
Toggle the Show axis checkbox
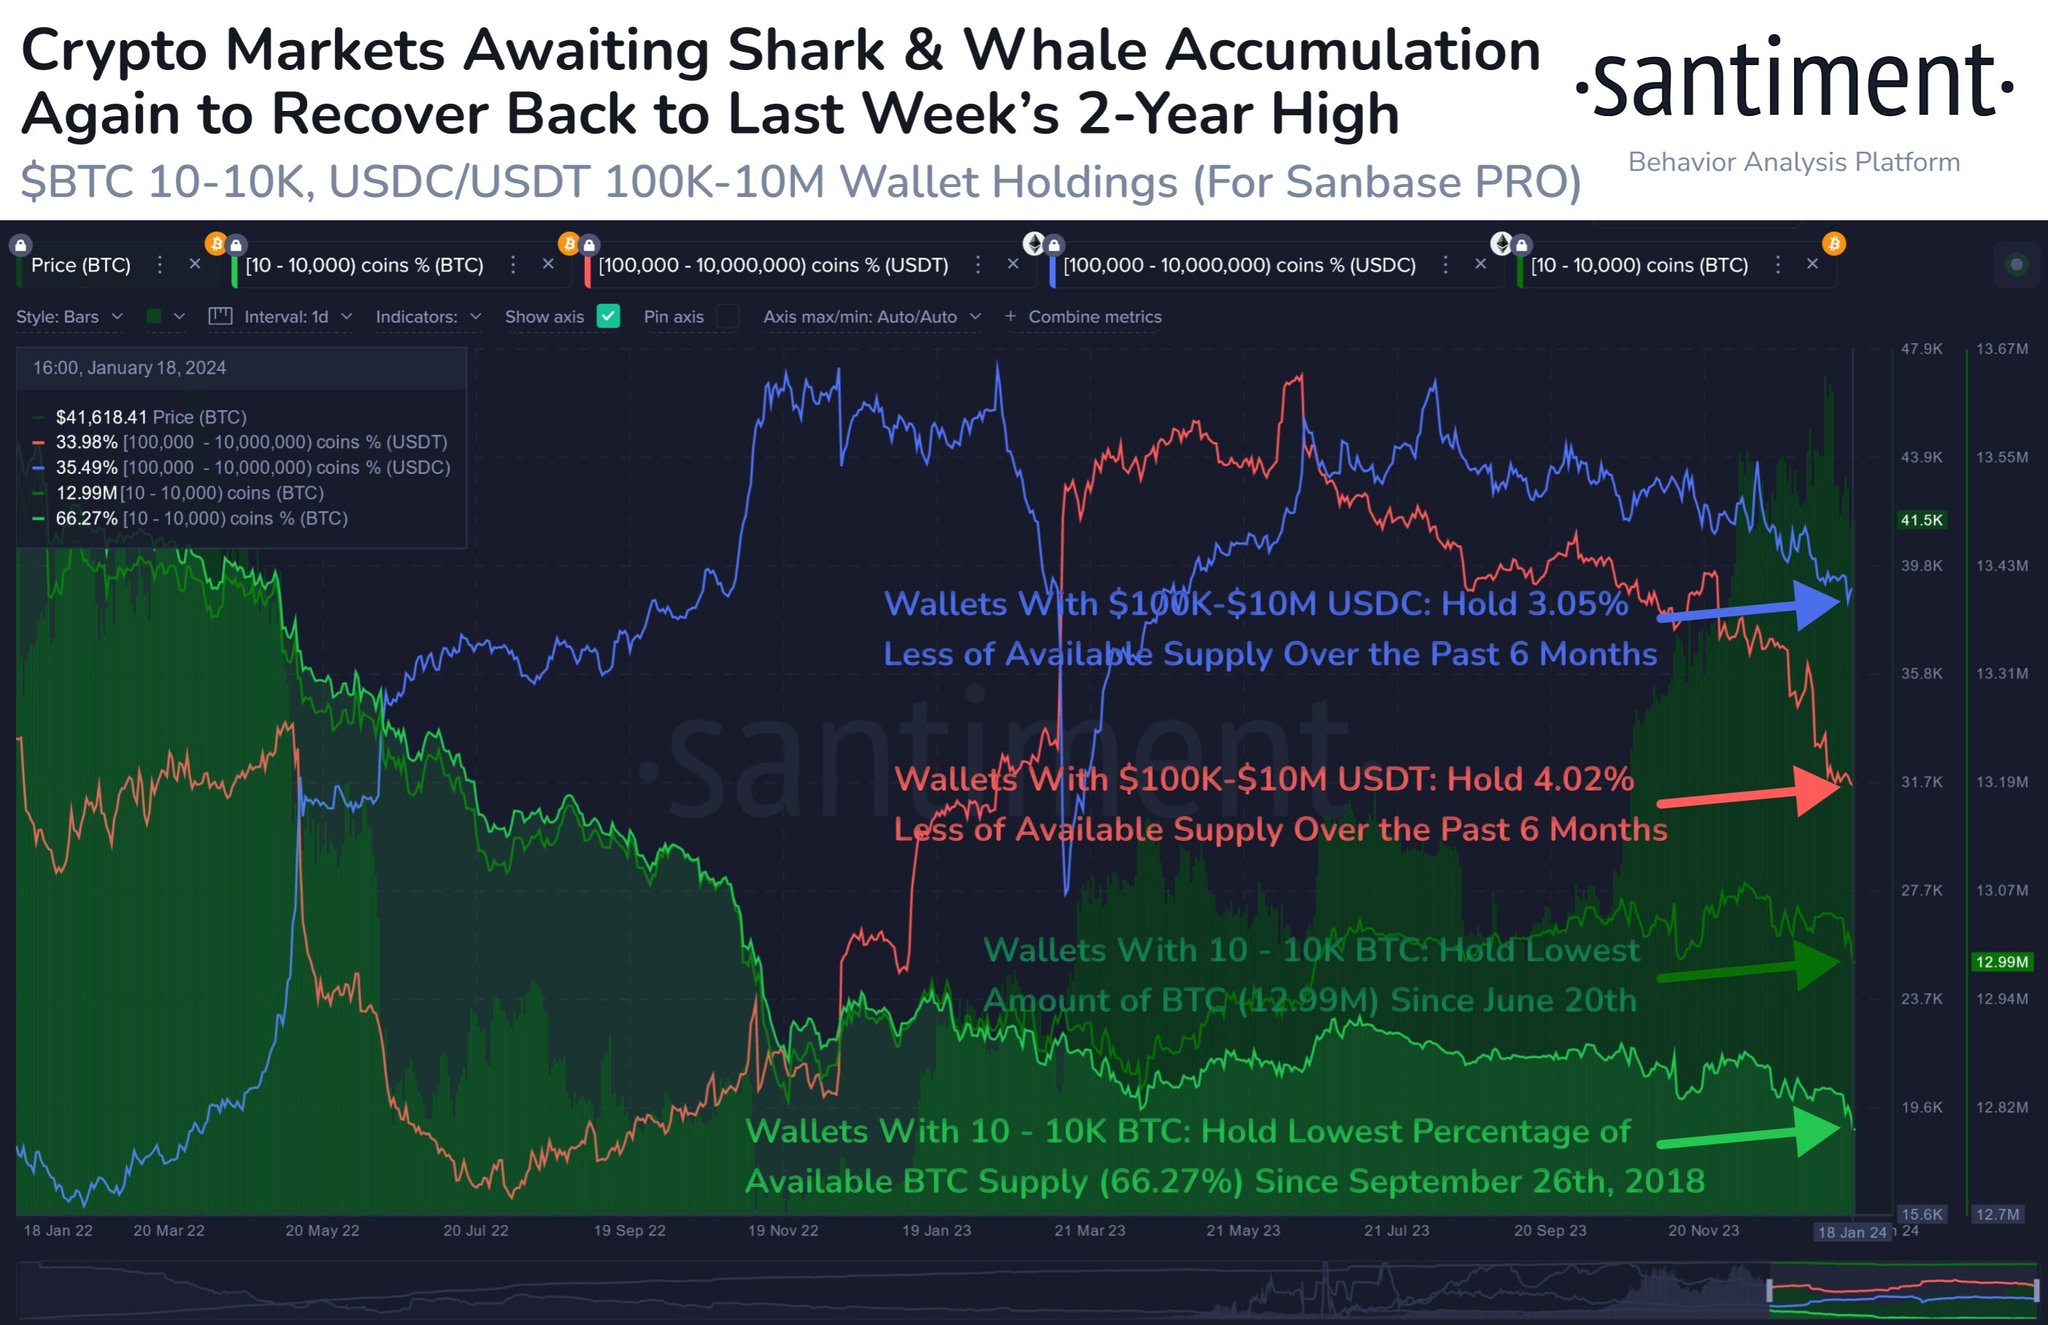pos(608,316)
